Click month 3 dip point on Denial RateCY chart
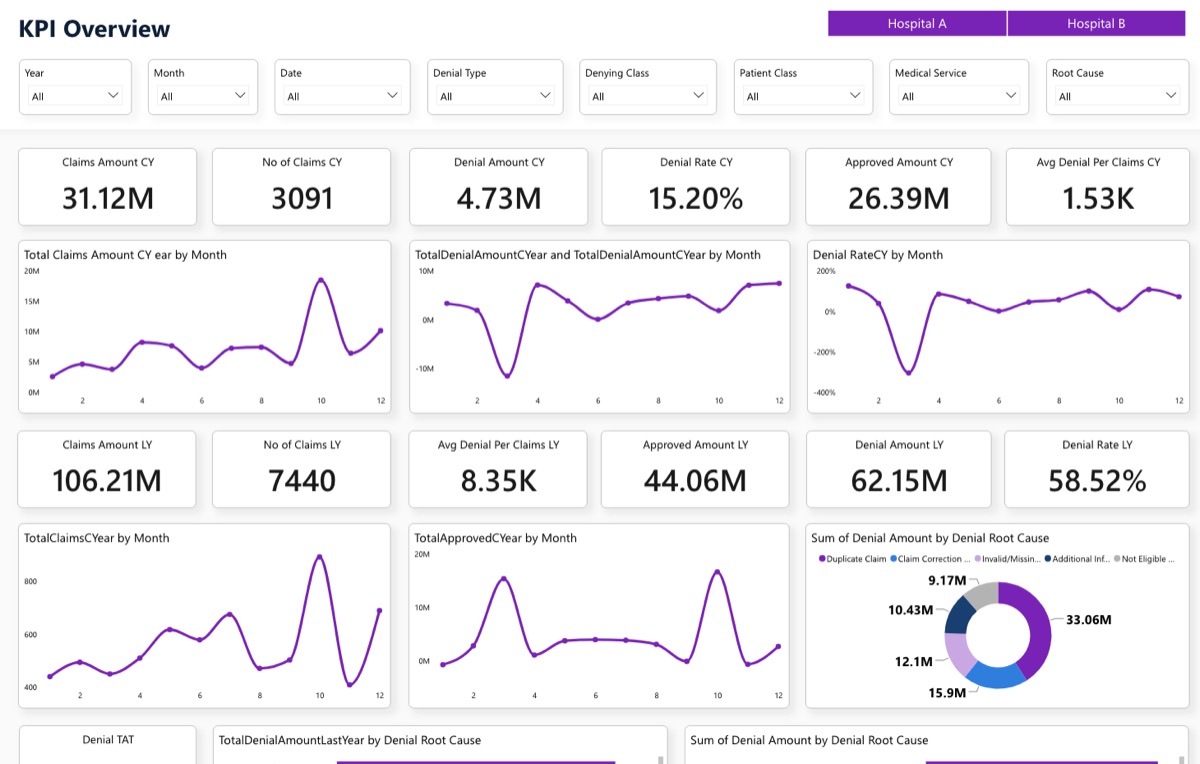The height and width of the screenshot is (764, 1200). (x=909, y=373)
